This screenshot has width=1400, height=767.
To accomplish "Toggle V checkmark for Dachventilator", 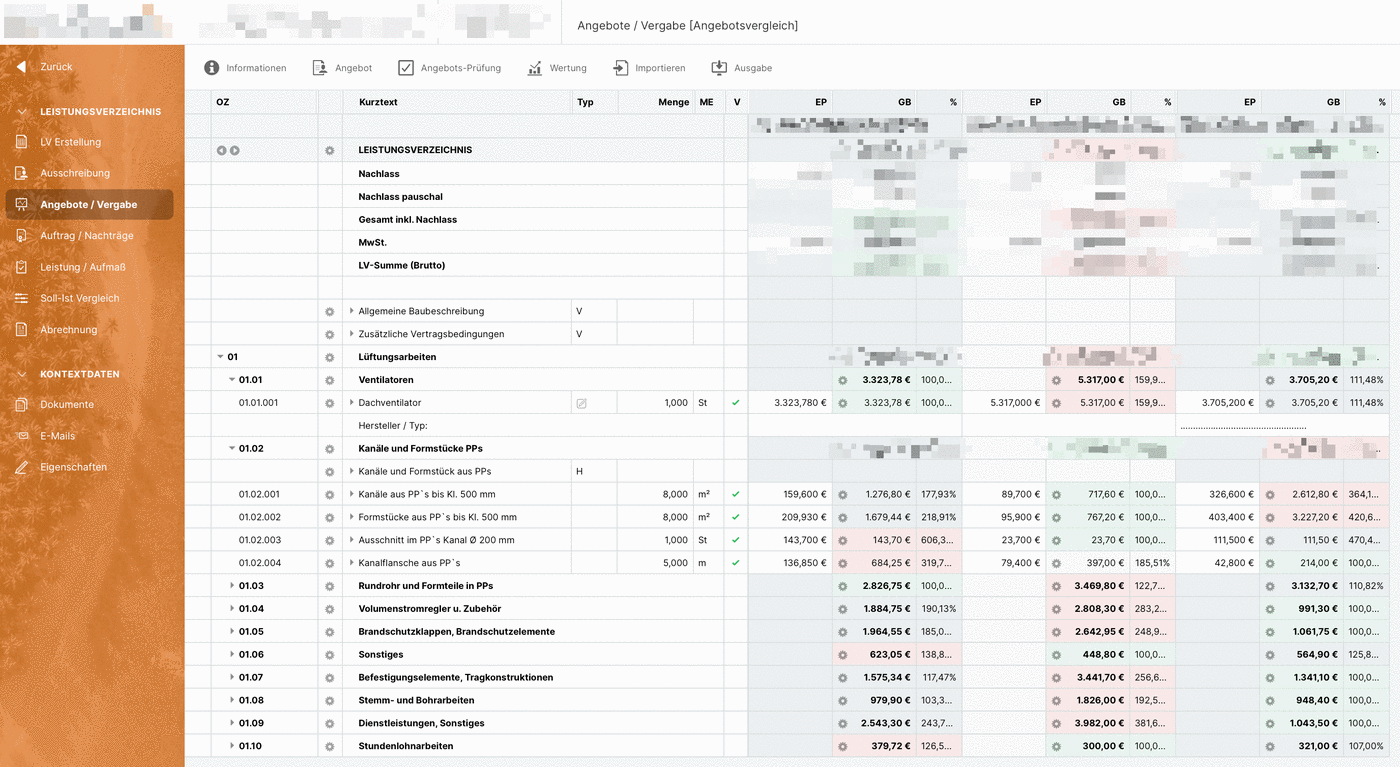I will 736,403.
